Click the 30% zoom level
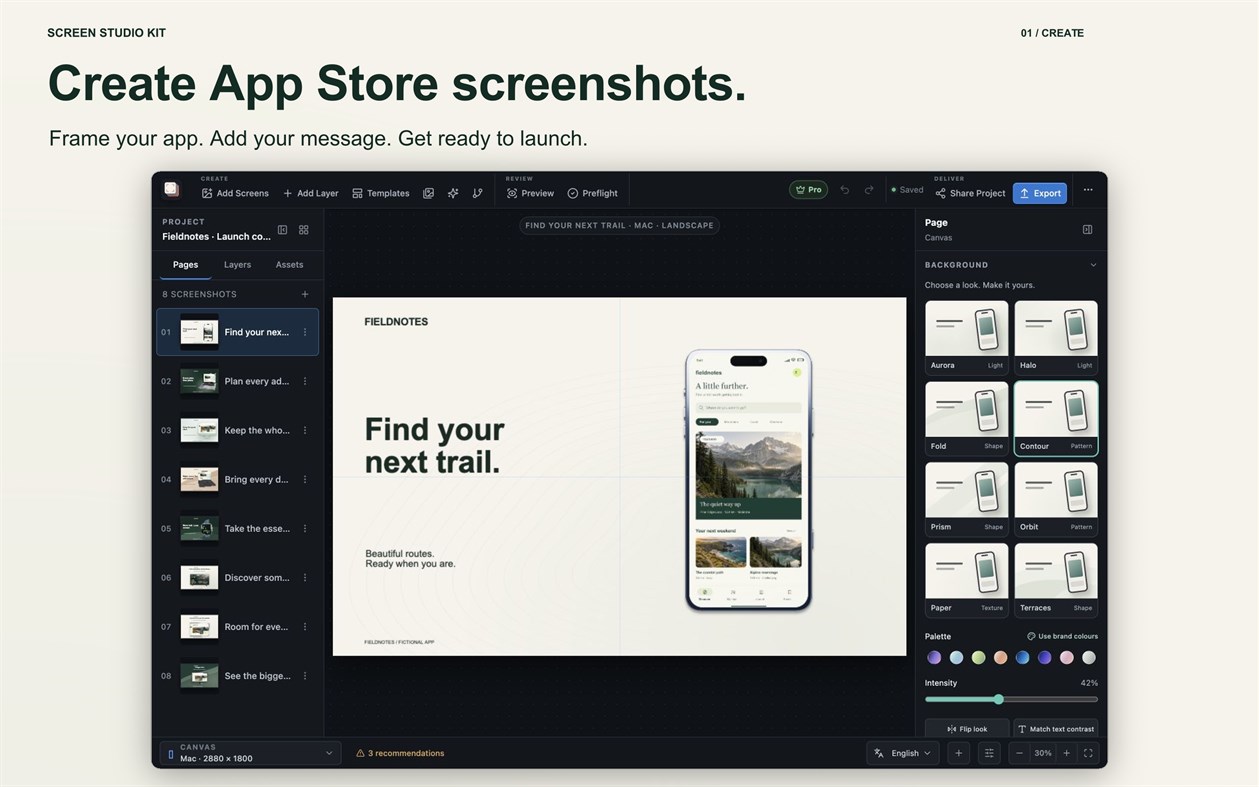1259x787 pixels. [1043, 753]
